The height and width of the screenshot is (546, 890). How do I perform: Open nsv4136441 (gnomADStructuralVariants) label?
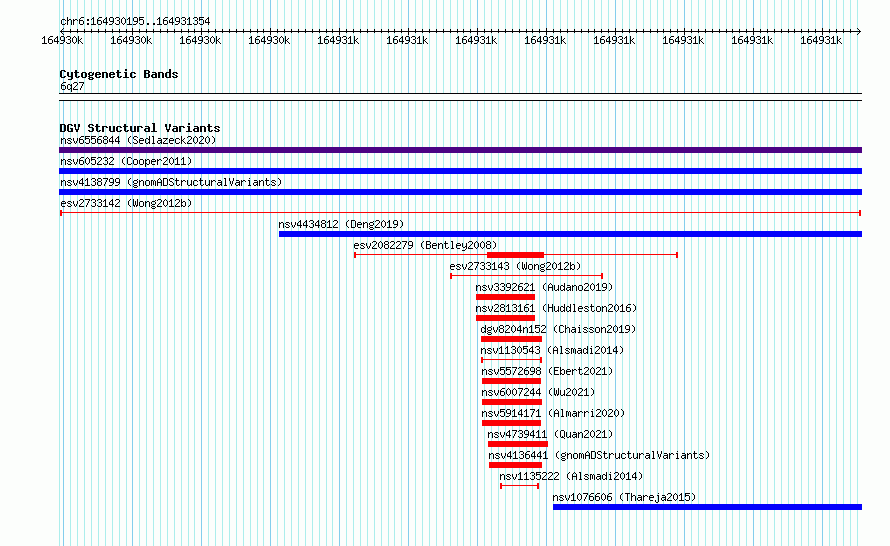point(599,455)
